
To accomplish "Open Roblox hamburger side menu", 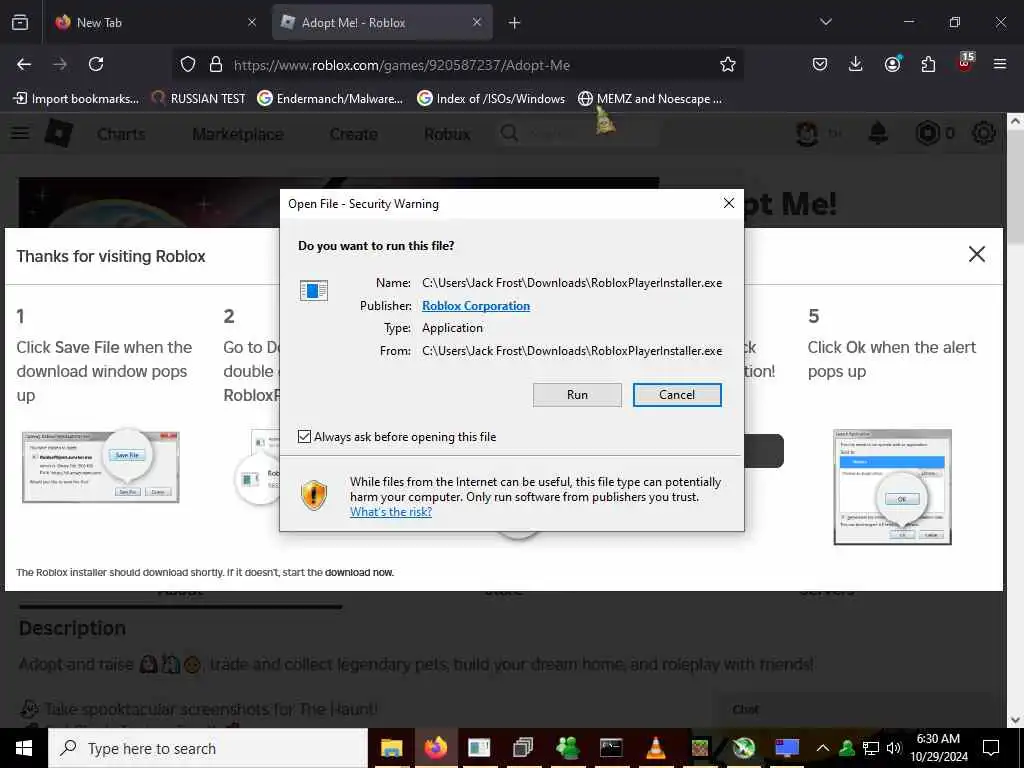I will (x=20, y=133).
